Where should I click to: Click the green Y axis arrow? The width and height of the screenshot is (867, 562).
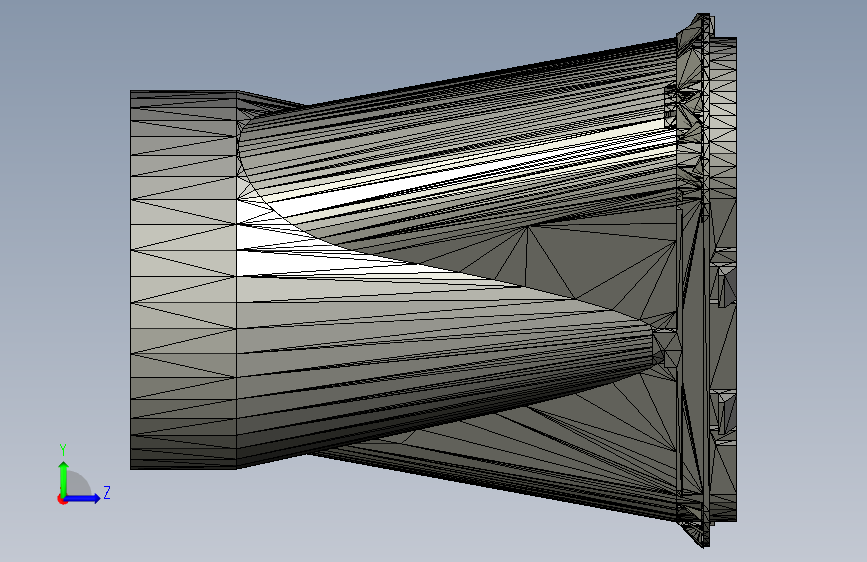point(64,479)
